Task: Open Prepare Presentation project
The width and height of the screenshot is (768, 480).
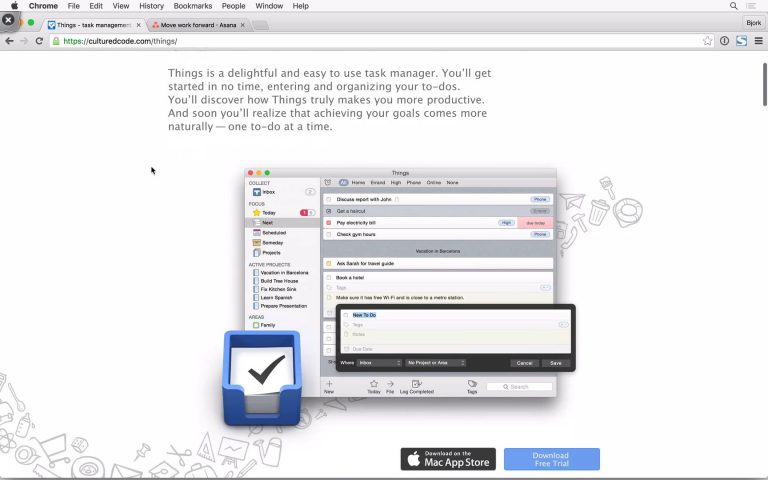Action: pyautogui.click(x=280, y=306)
